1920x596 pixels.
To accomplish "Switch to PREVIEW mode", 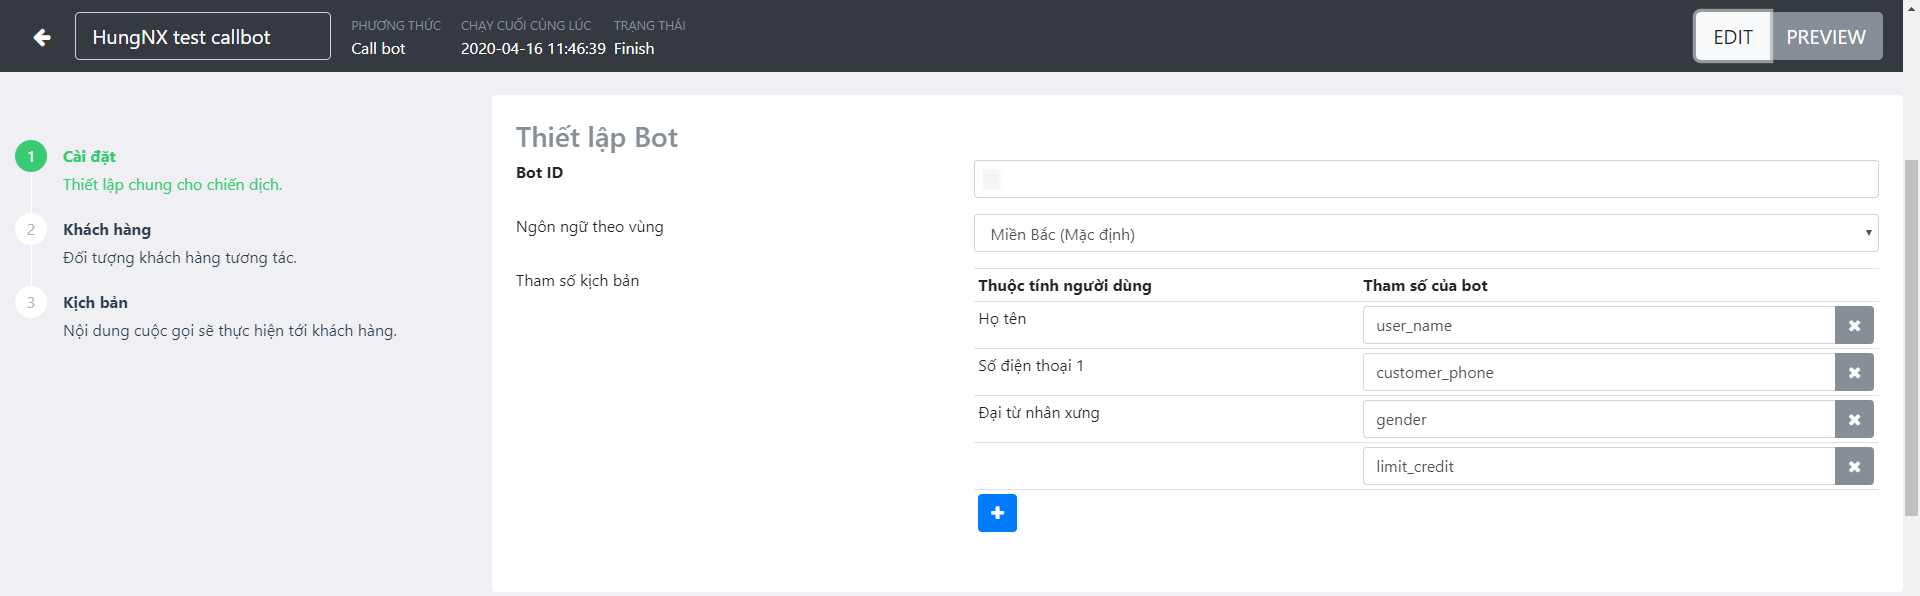I will tap(1825, 37).
